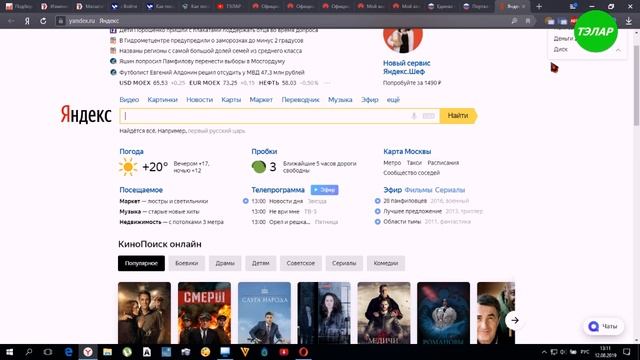This screenshot has height=360, width=640.
Task: Click the lock site security icon
Action: [x=60, y=21]
